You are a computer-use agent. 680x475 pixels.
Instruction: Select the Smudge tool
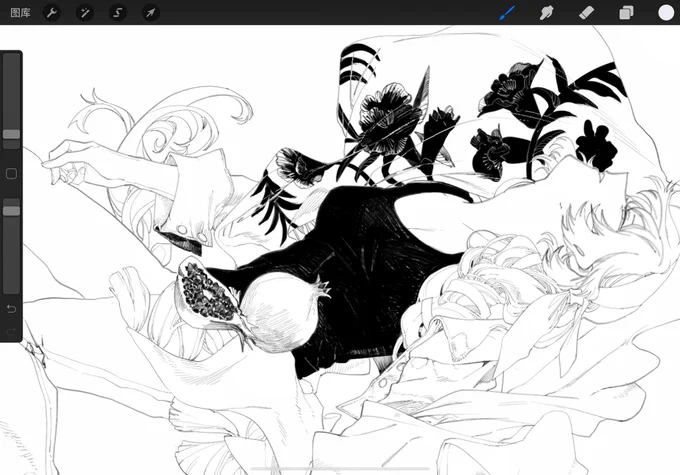pos(546,13)
